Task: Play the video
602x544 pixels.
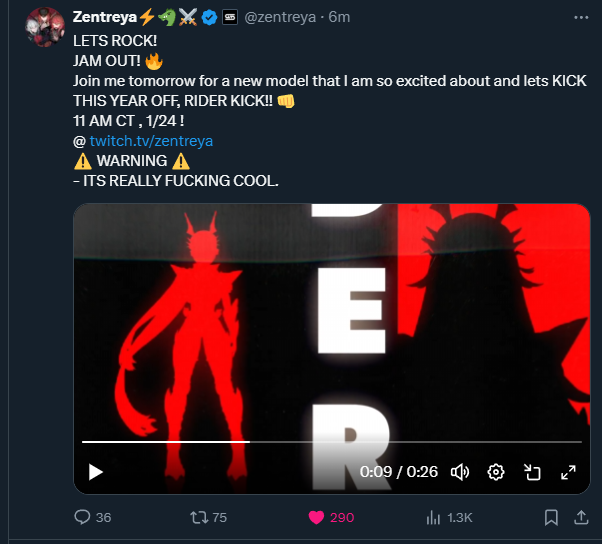Action: click(95, 472)
